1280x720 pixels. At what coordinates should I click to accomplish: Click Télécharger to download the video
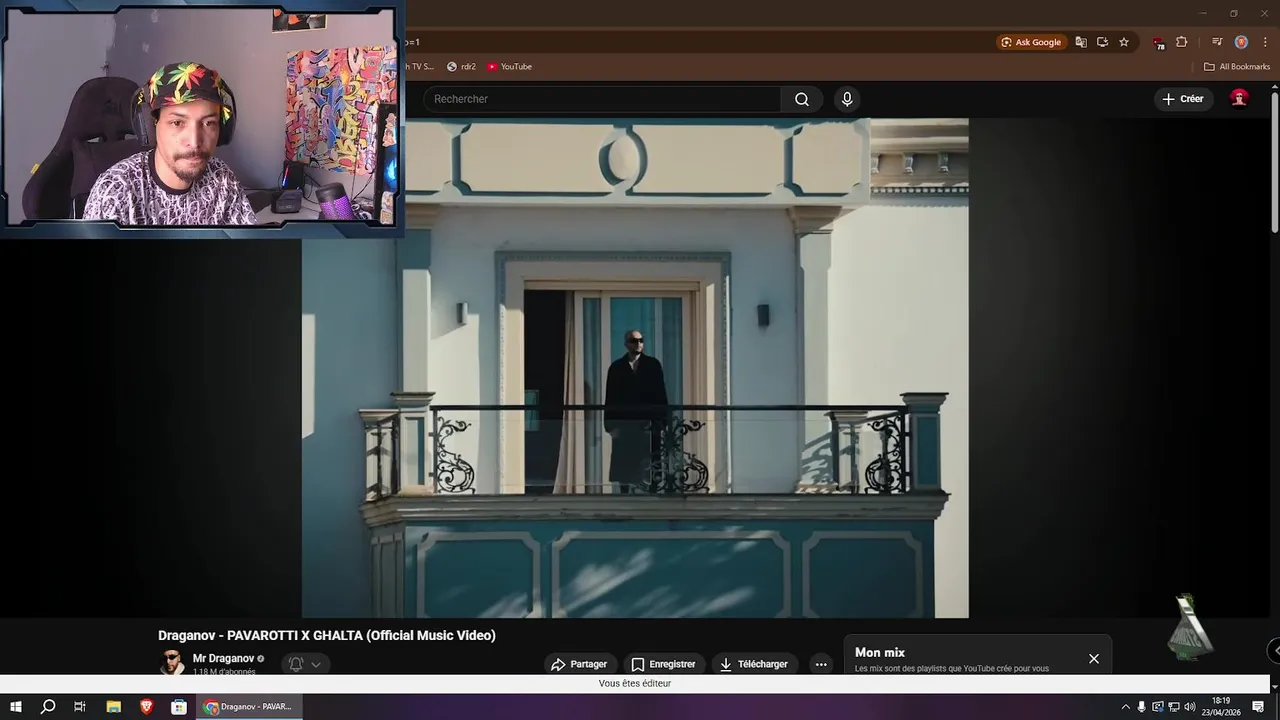pyautogui.click(x=754, y=664)
